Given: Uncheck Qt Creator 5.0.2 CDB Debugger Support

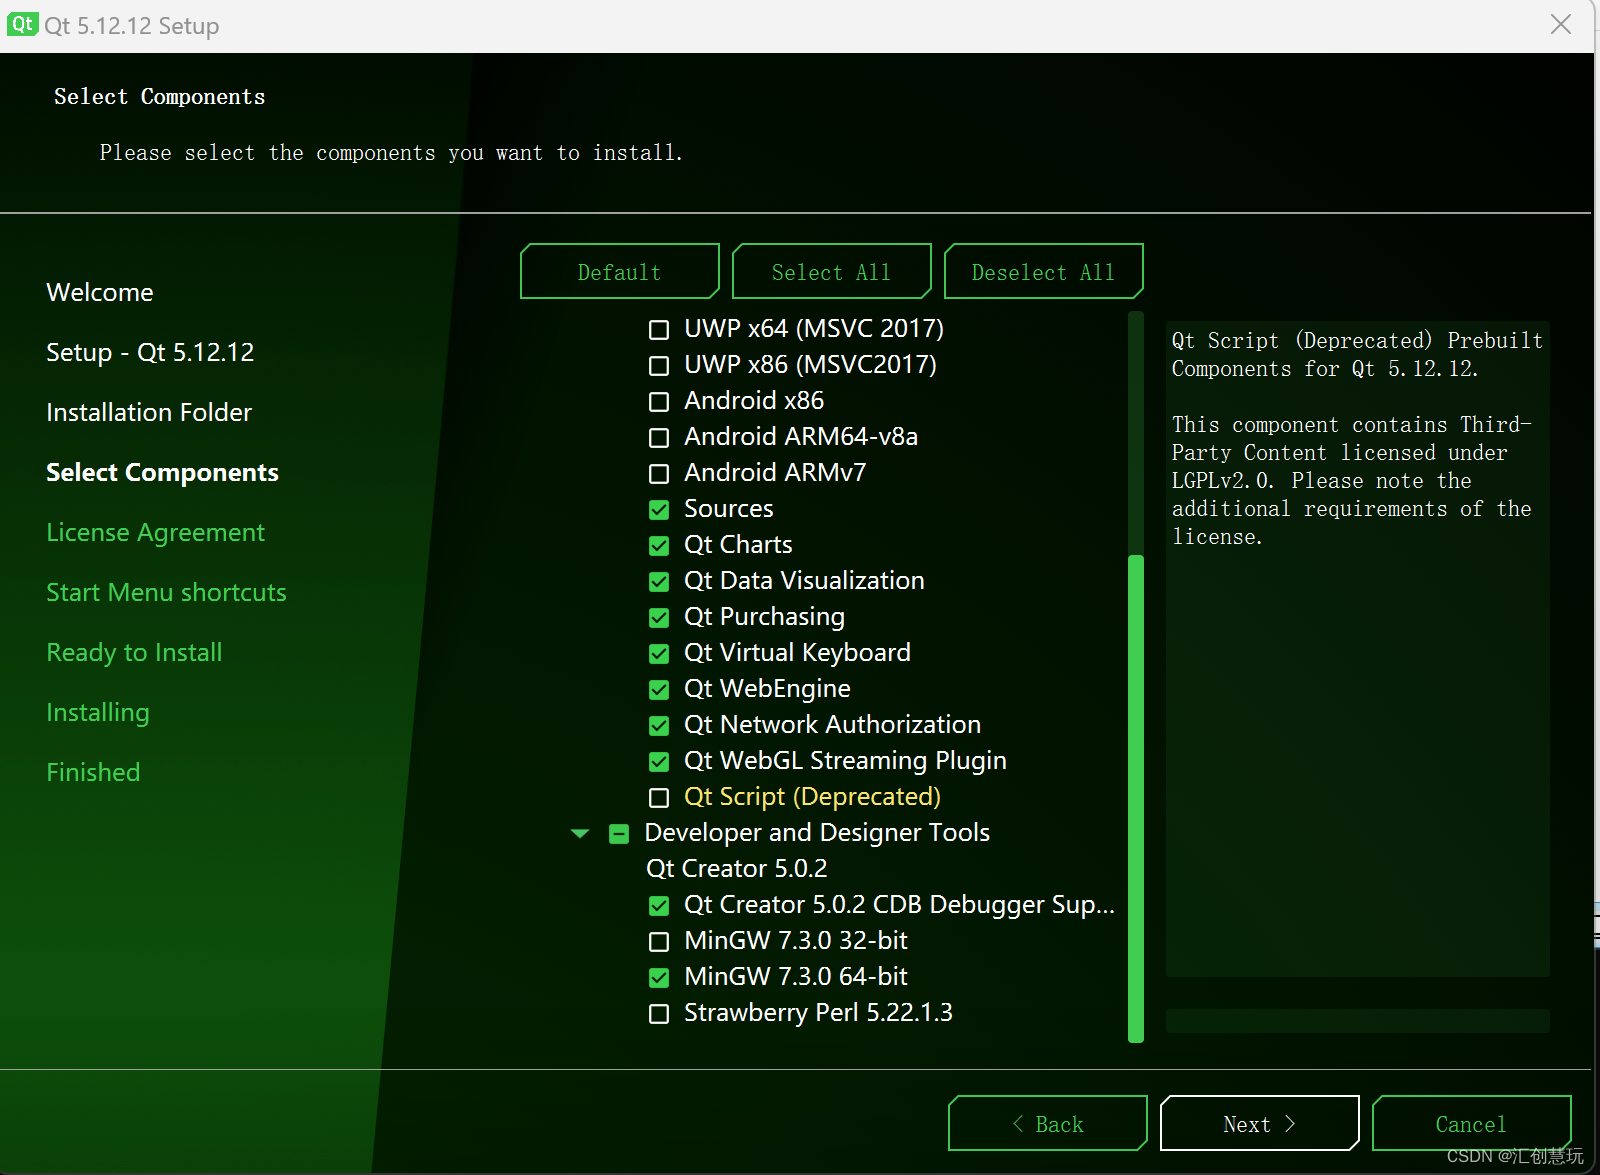Looking at the screenshot, I should [659, 905].
